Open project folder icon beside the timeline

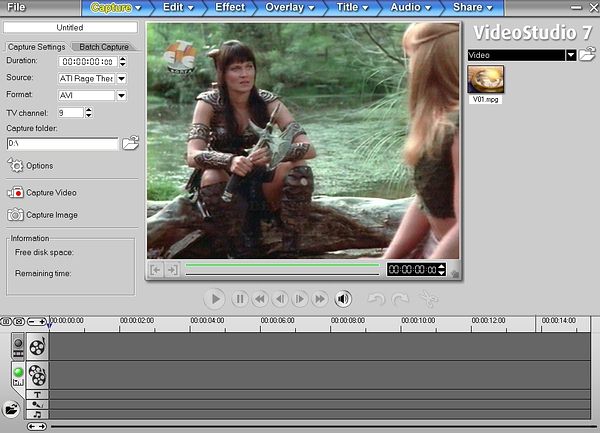click(11, 409)
